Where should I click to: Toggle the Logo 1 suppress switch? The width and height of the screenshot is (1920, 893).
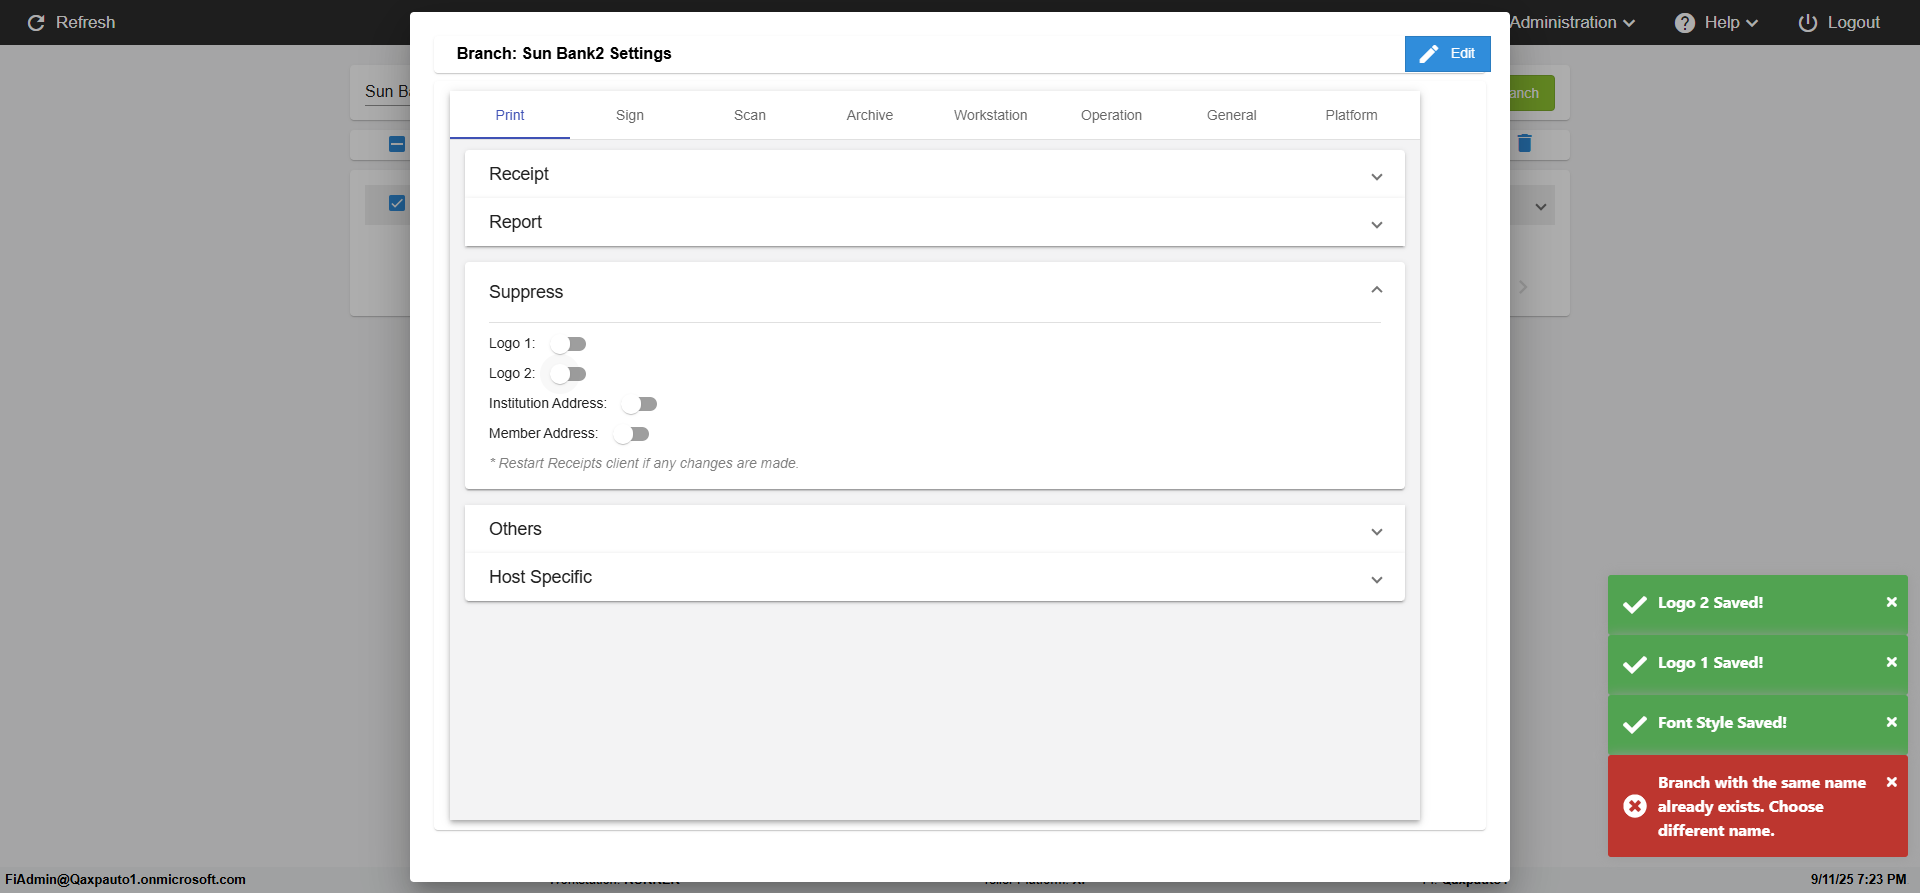point(568,344)
